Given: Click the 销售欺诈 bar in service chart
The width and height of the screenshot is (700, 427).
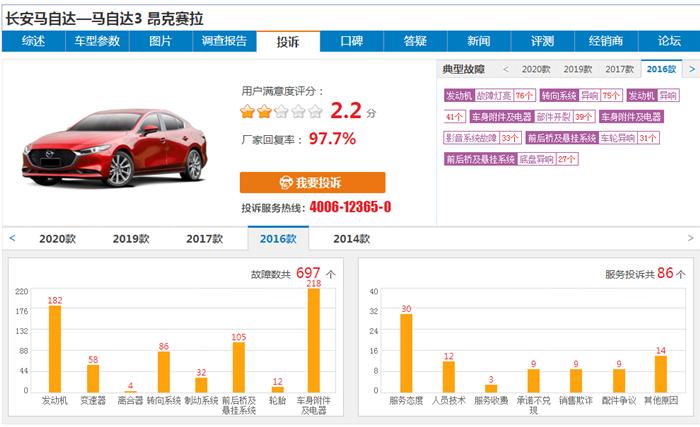Looking at the screenshot, I should tap(576, 381).
